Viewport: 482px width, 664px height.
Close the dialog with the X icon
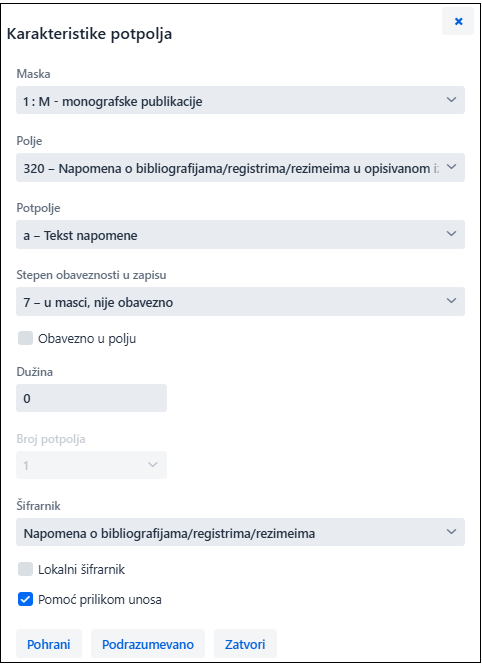[458, 21]
